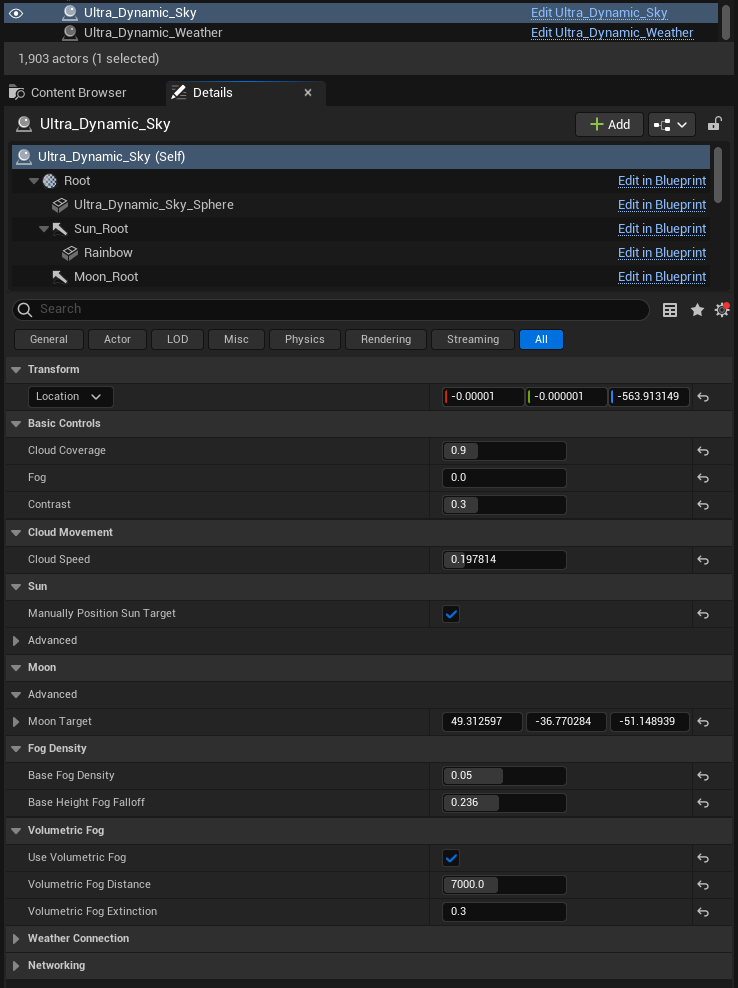This screenshot has height=988, width=738.
Task: Toggle visibility eye for Ultra_Dynamic_Sky
Action: 16,13
